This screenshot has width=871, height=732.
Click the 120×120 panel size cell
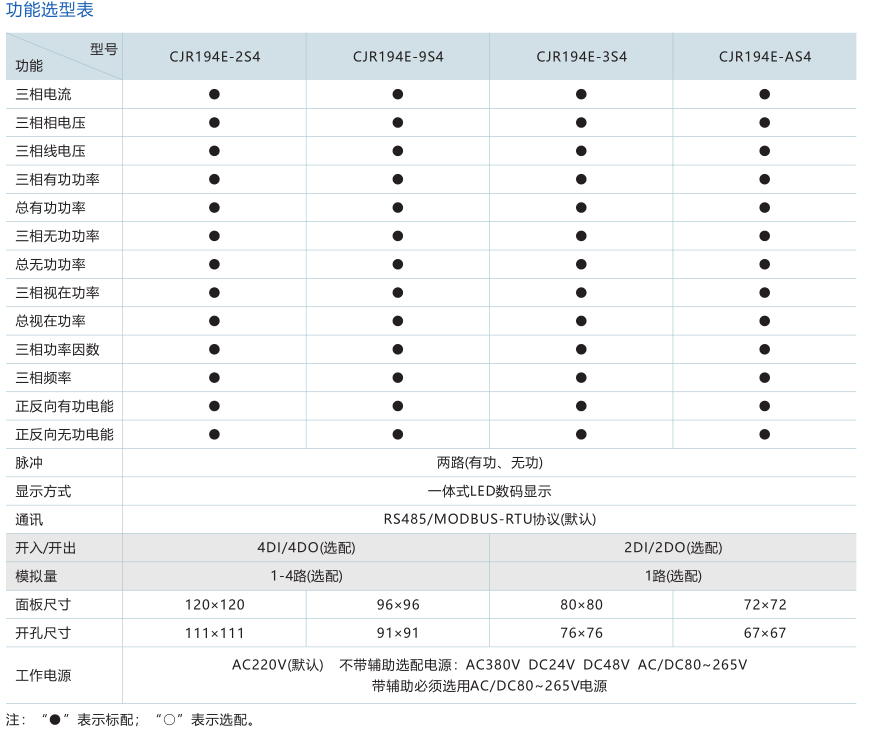click(x=214, y=605)
